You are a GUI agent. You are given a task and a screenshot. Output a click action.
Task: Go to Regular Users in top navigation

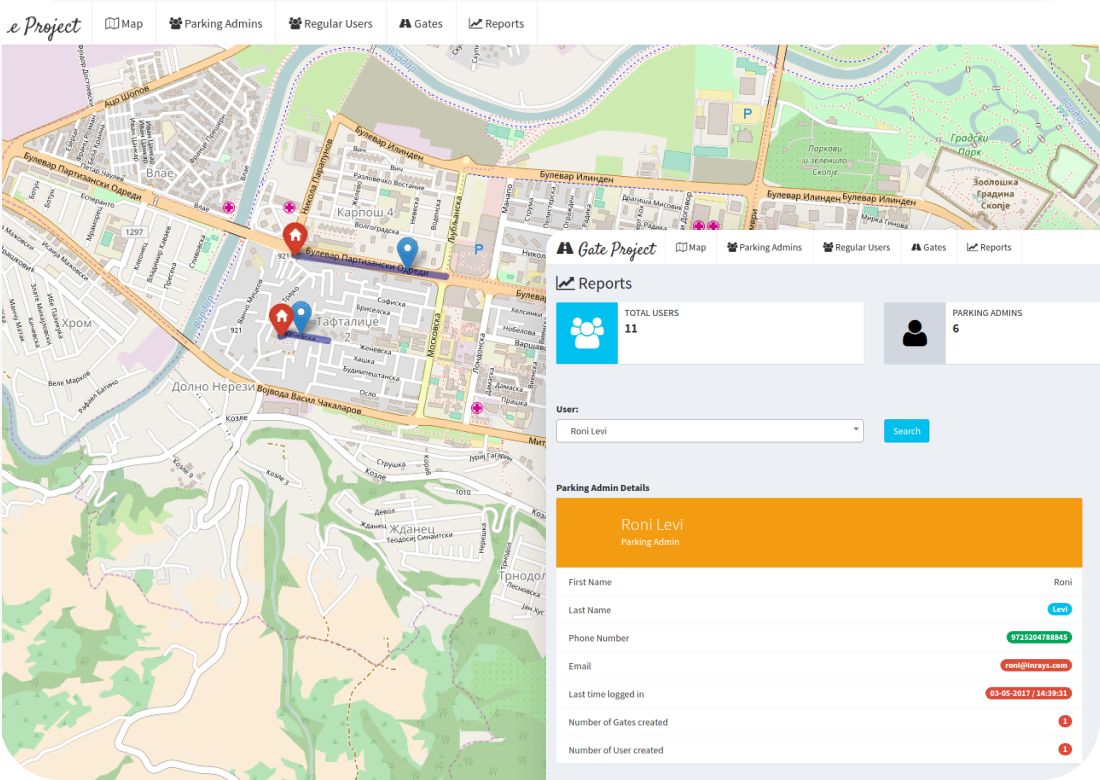pyautogui.click(x=330, y=23)
